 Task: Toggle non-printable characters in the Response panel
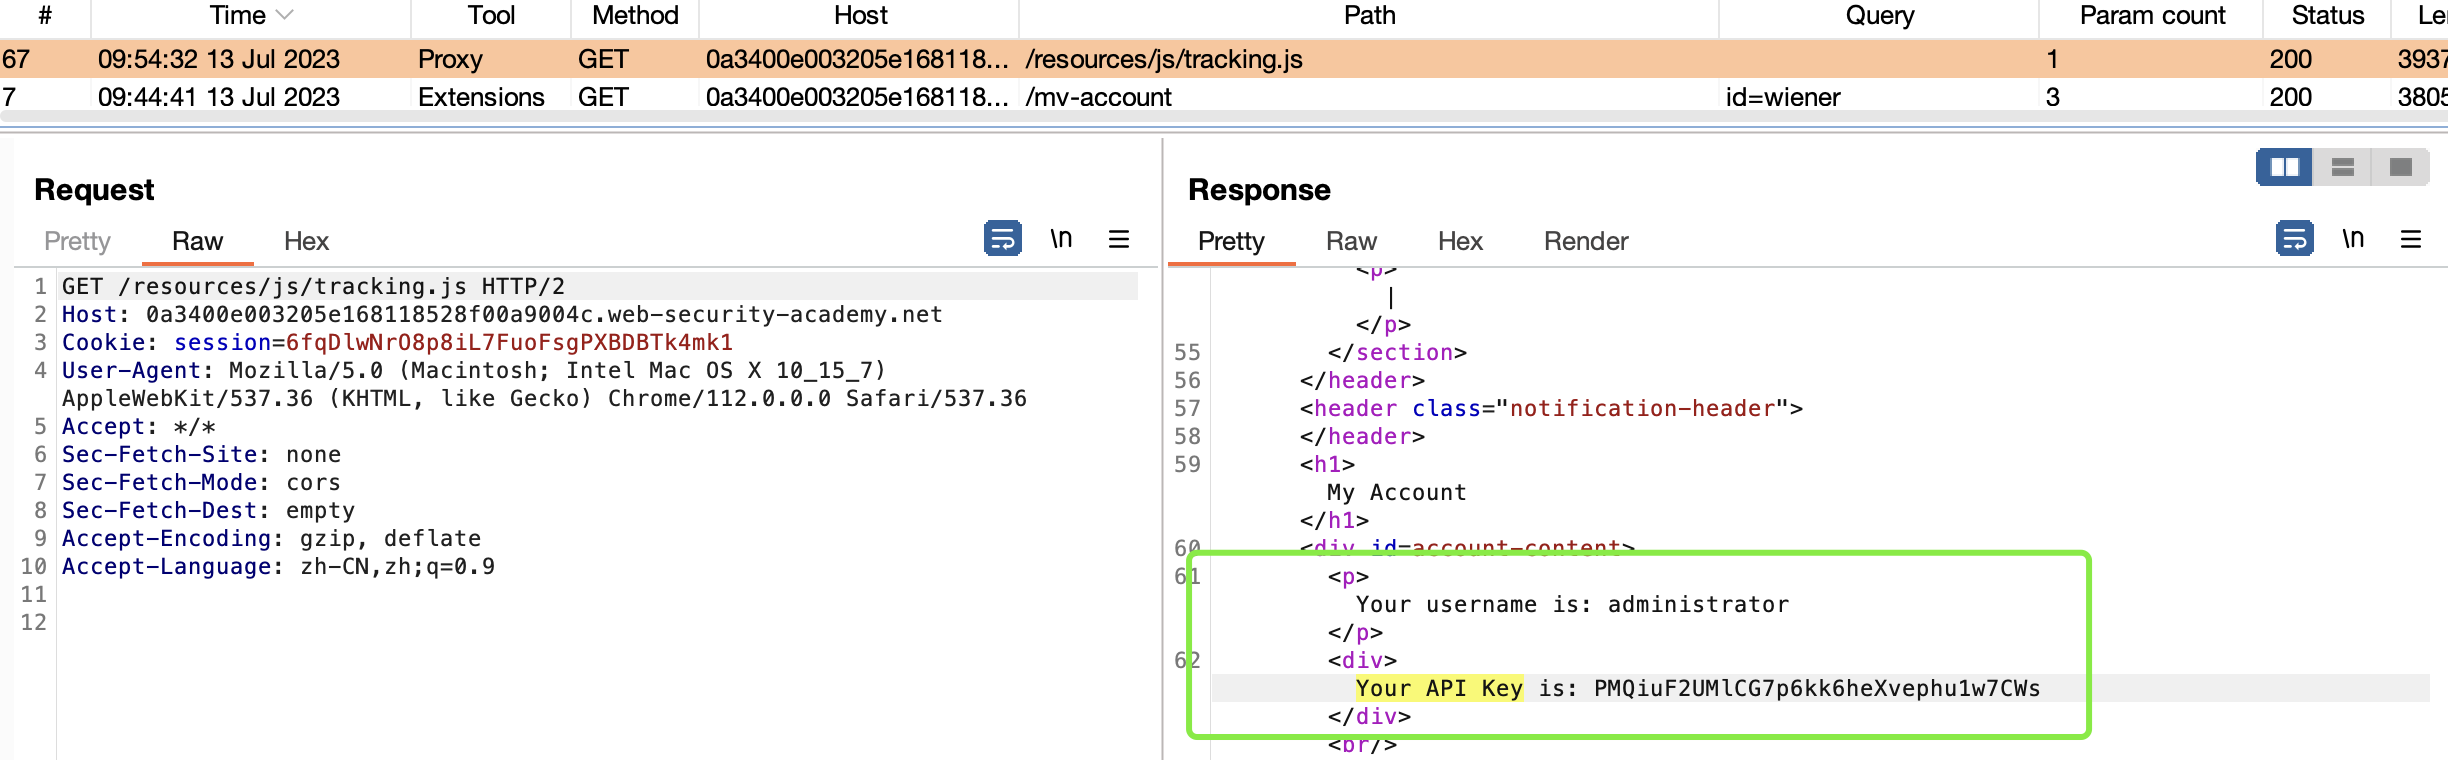click(2353, 239)
